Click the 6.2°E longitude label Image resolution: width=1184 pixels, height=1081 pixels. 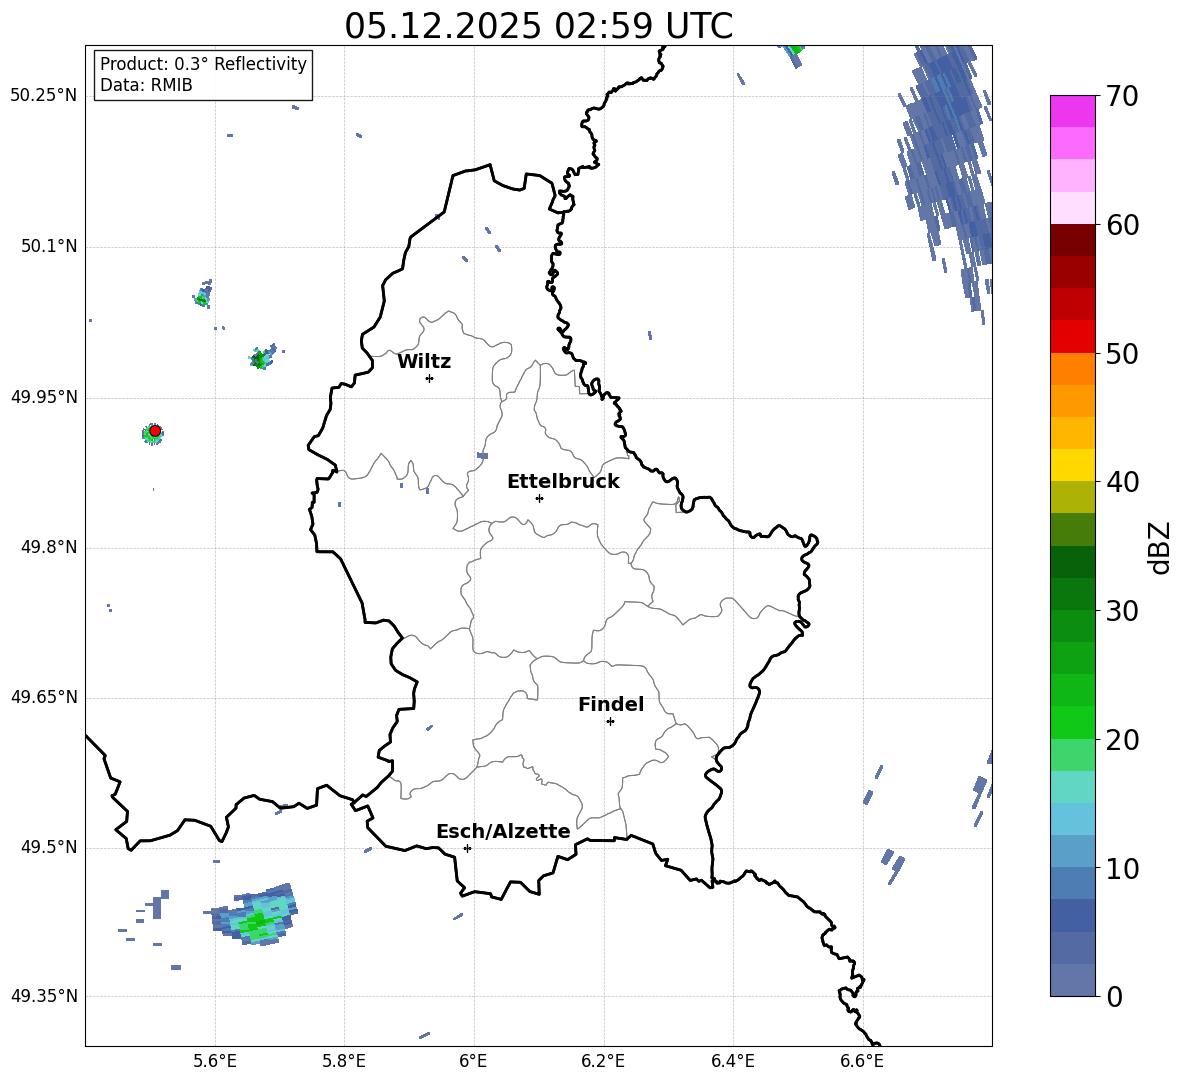(603, 1062)
